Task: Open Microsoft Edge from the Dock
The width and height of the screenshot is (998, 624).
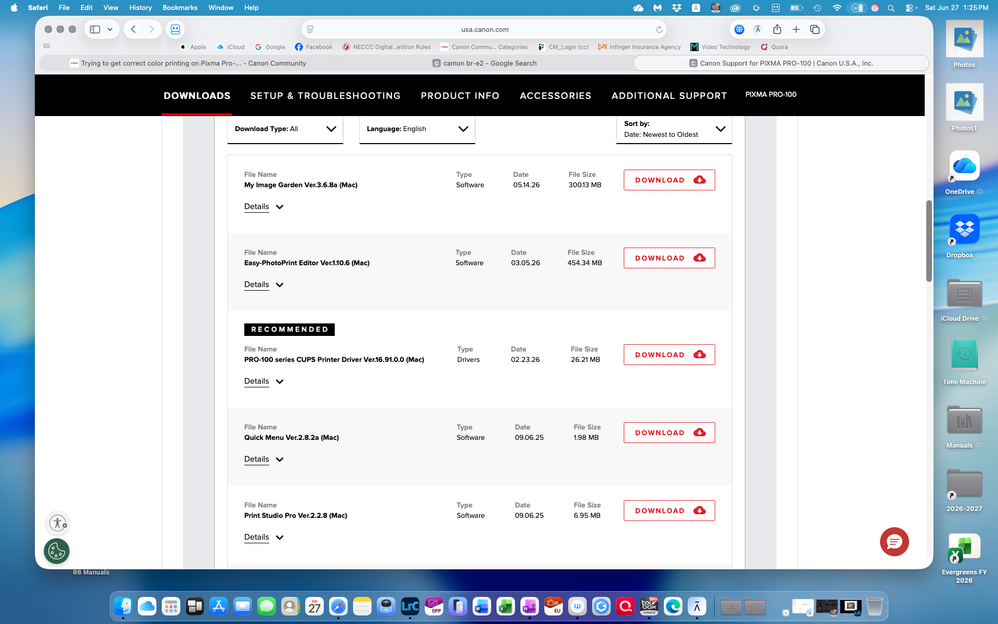Action: (x=673, y=606)
